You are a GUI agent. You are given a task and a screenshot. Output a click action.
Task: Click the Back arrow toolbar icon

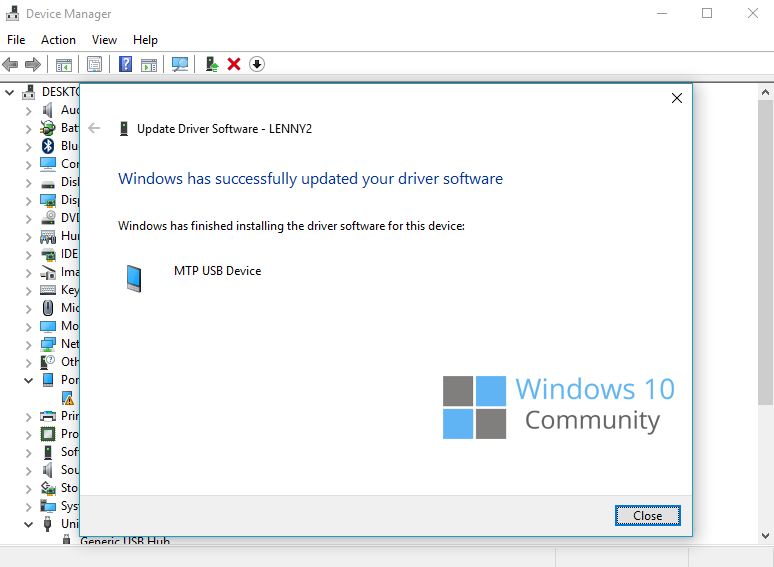[10, 64]
